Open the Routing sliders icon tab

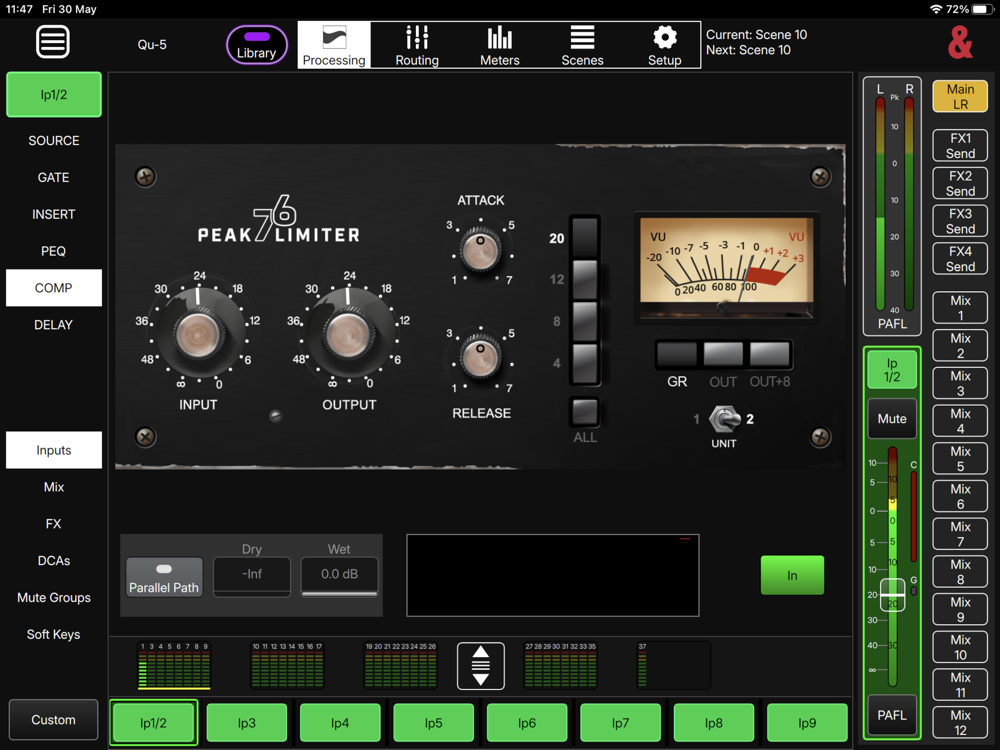pyautogui.click(x=417, y=45)
